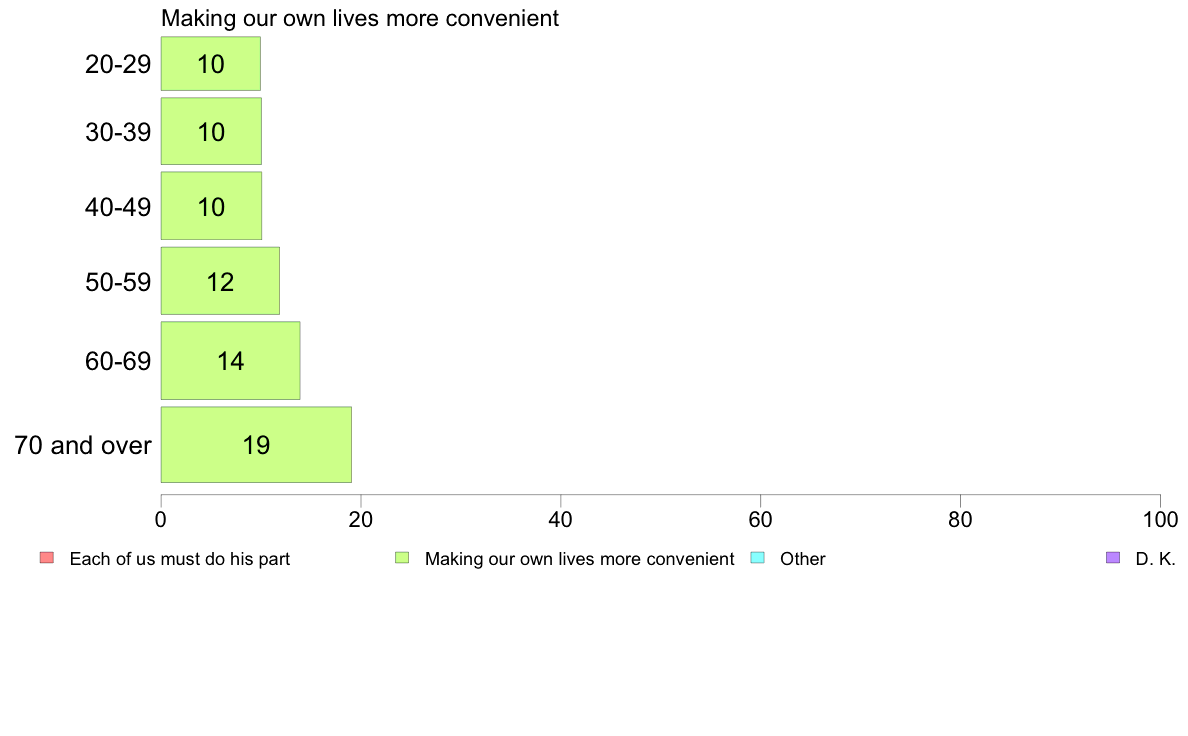
Task: Click the '50-59' age group label
Action: [117, 282]
